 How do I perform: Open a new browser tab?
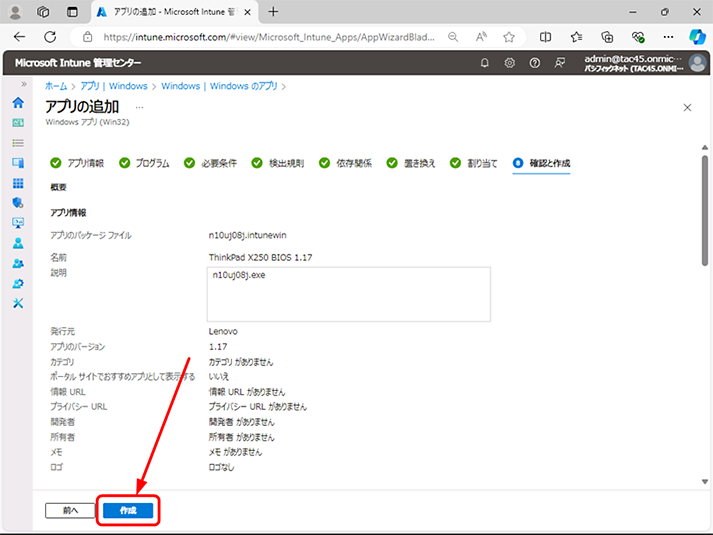[x=273, y=12]
